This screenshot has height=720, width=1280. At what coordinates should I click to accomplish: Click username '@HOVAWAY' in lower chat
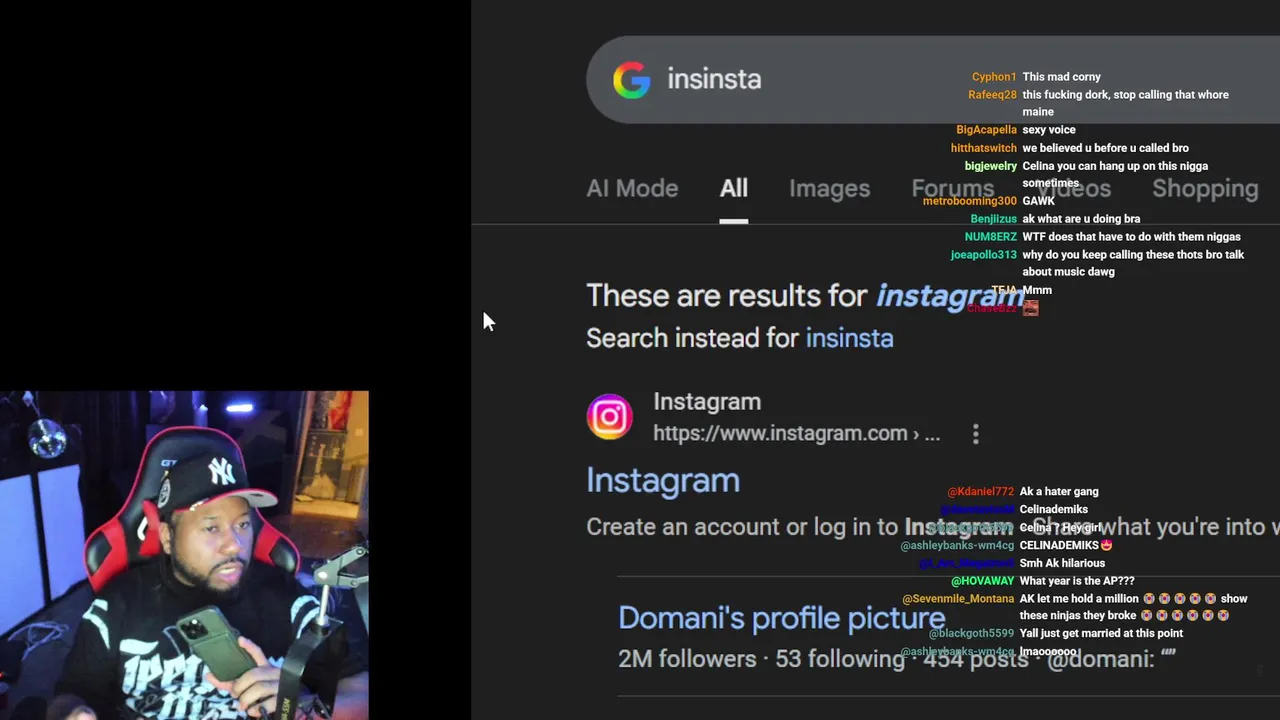pos(982,581)
